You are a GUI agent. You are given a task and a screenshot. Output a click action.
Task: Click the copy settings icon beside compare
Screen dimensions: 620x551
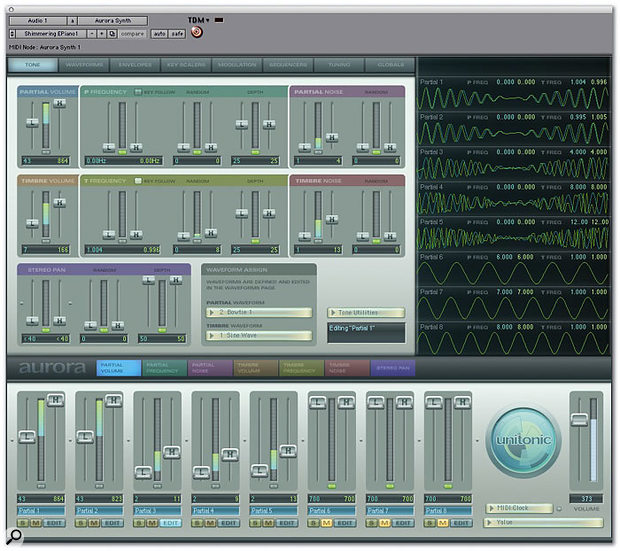pyautogui.click(x=112, y=34)
